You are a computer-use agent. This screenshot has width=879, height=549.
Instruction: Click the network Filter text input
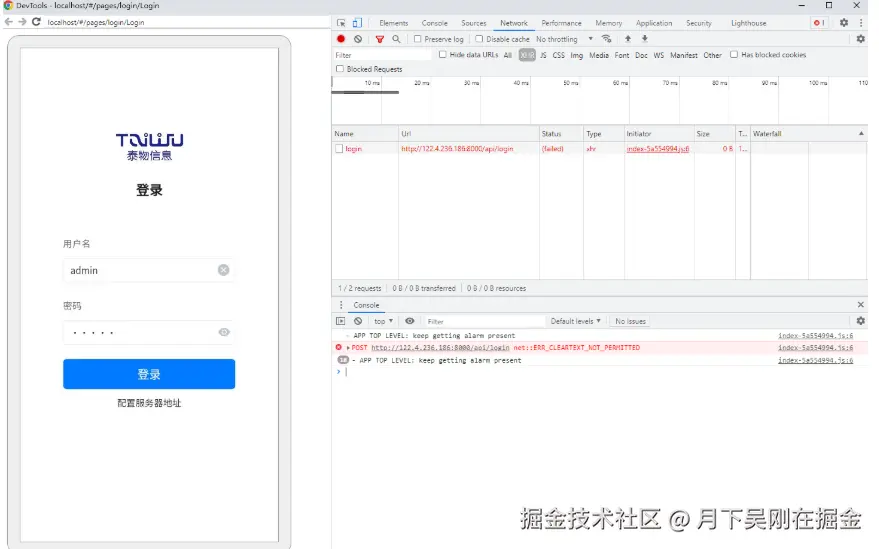point(383,55)
